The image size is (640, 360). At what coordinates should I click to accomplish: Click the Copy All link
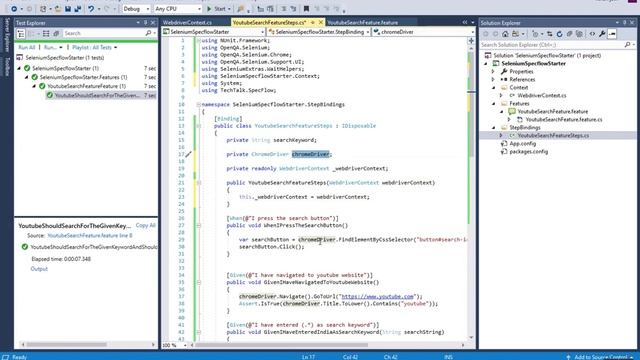(x=145, y=225)
